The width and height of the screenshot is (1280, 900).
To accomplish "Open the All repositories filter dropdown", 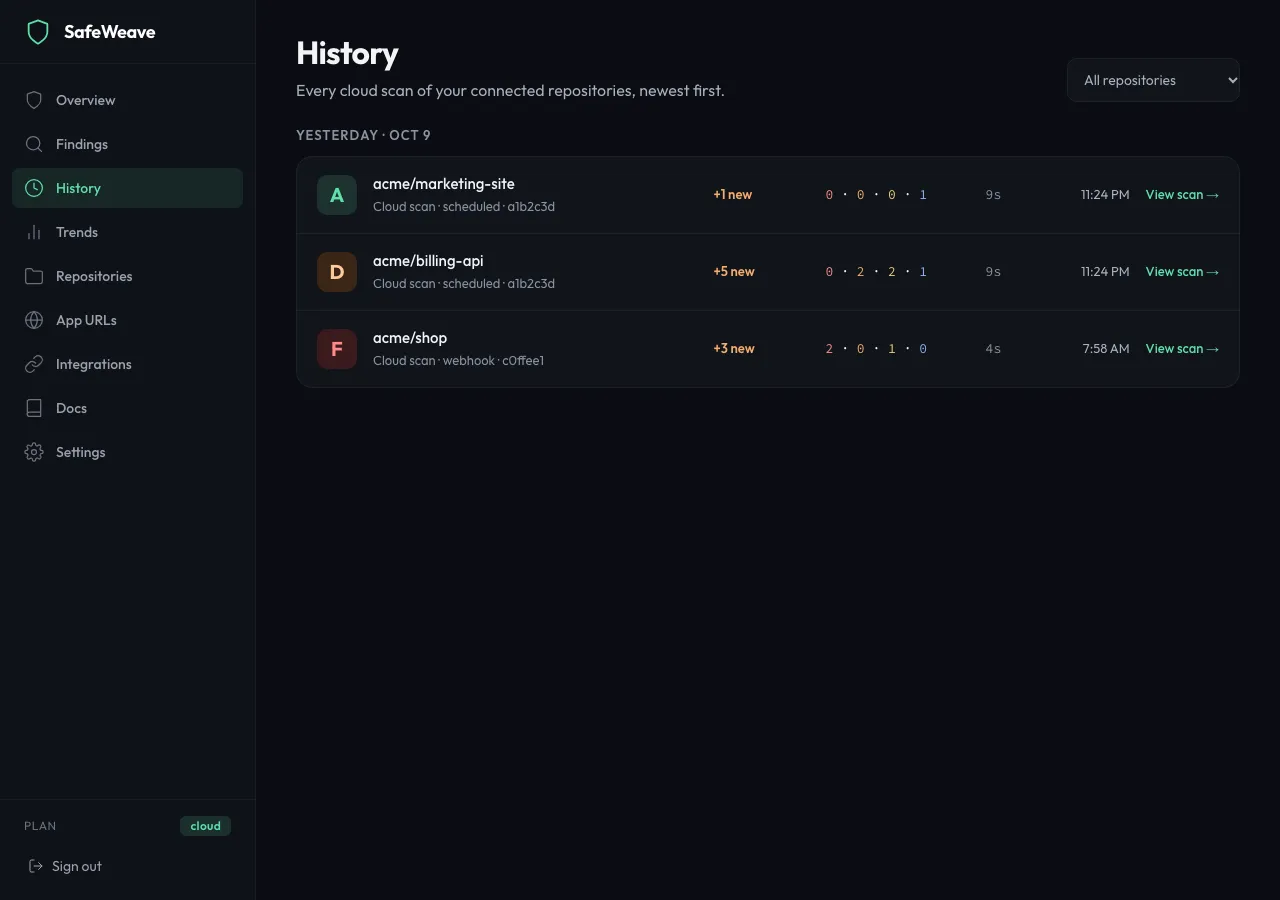I will [1153, 80].
